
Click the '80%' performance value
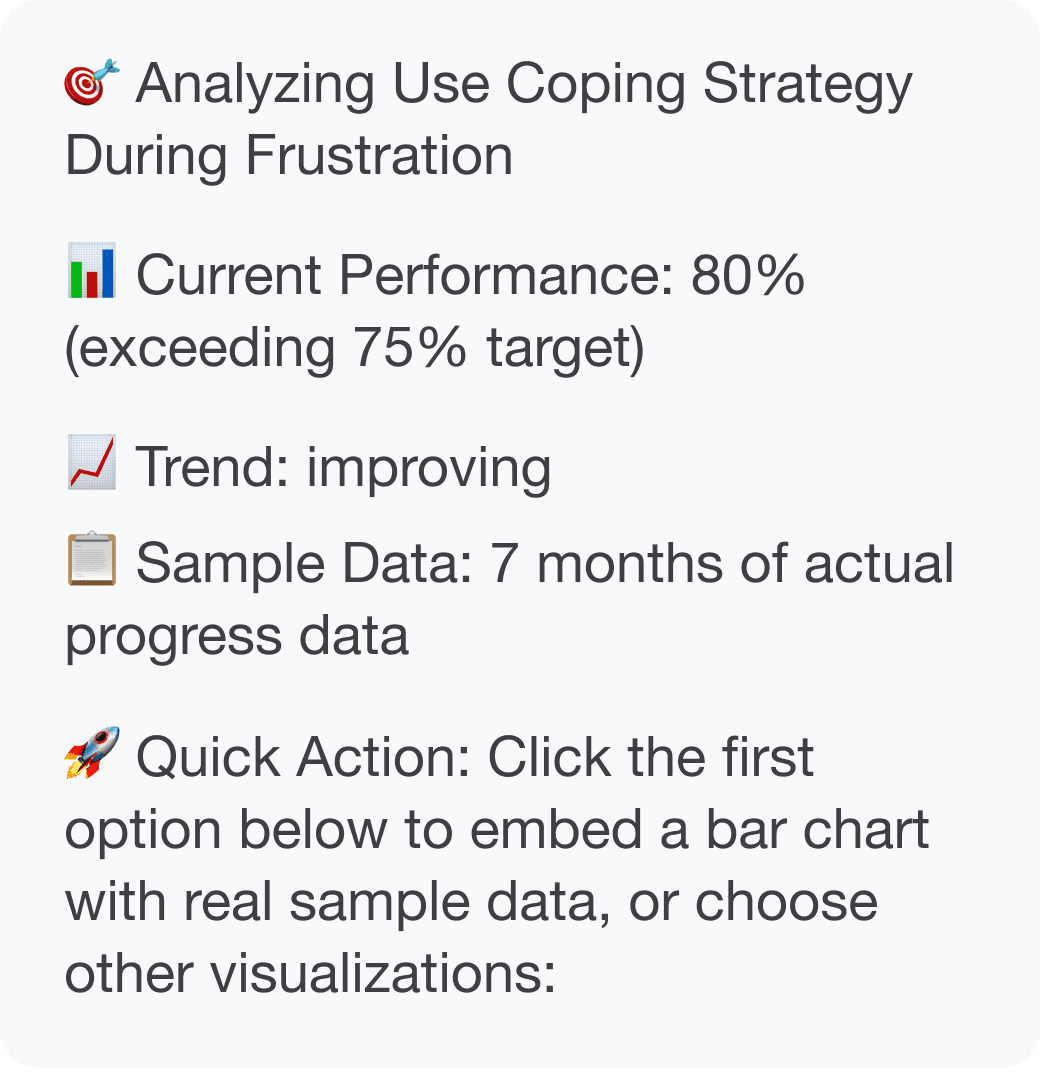[x=747, y=275]
